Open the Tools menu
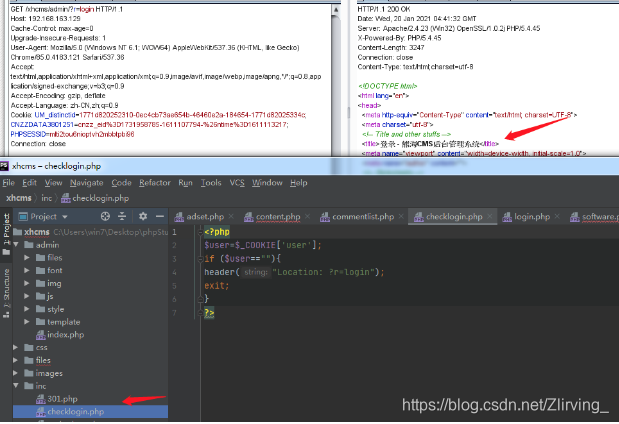 pos(211,183)
